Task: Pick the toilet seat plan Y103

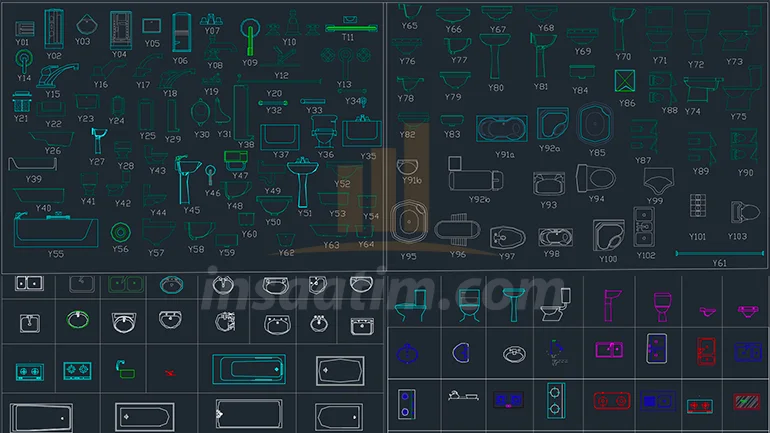Action: pos(745,213)
